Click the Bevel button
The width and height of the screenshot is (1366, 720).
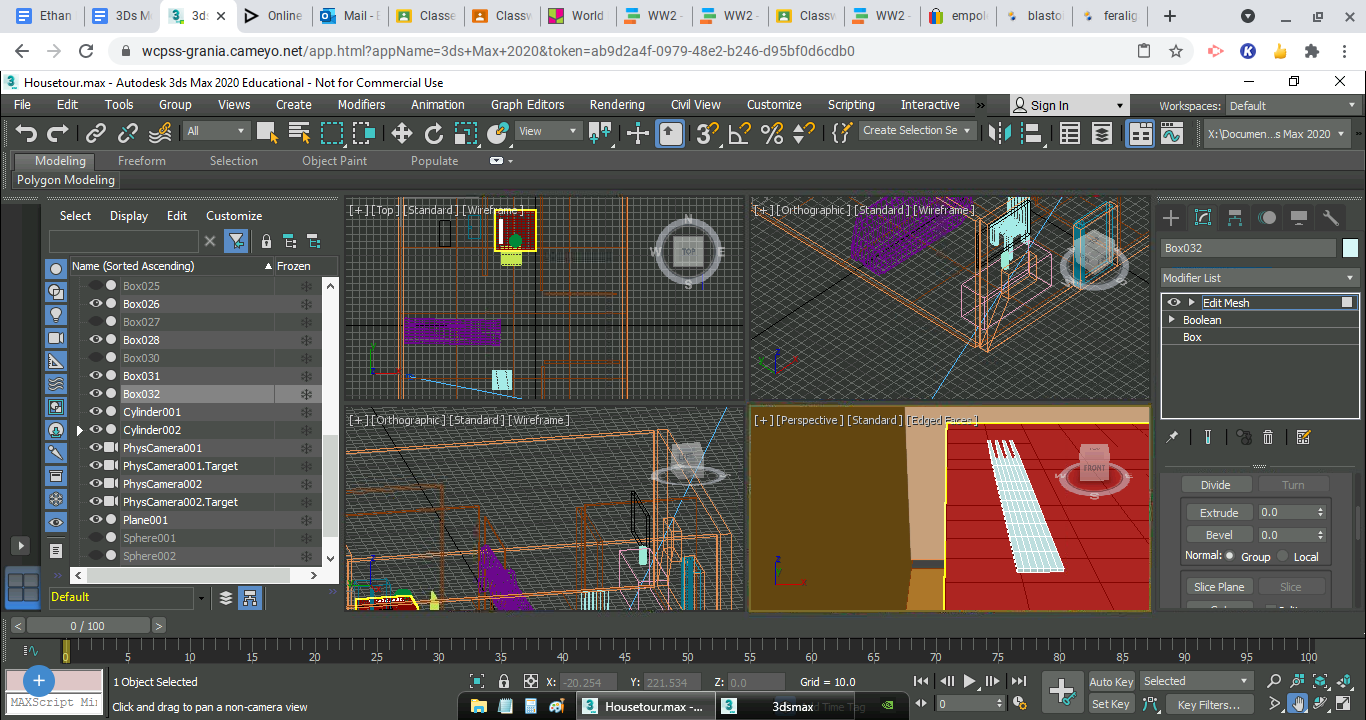click(x=1219, y=535)
